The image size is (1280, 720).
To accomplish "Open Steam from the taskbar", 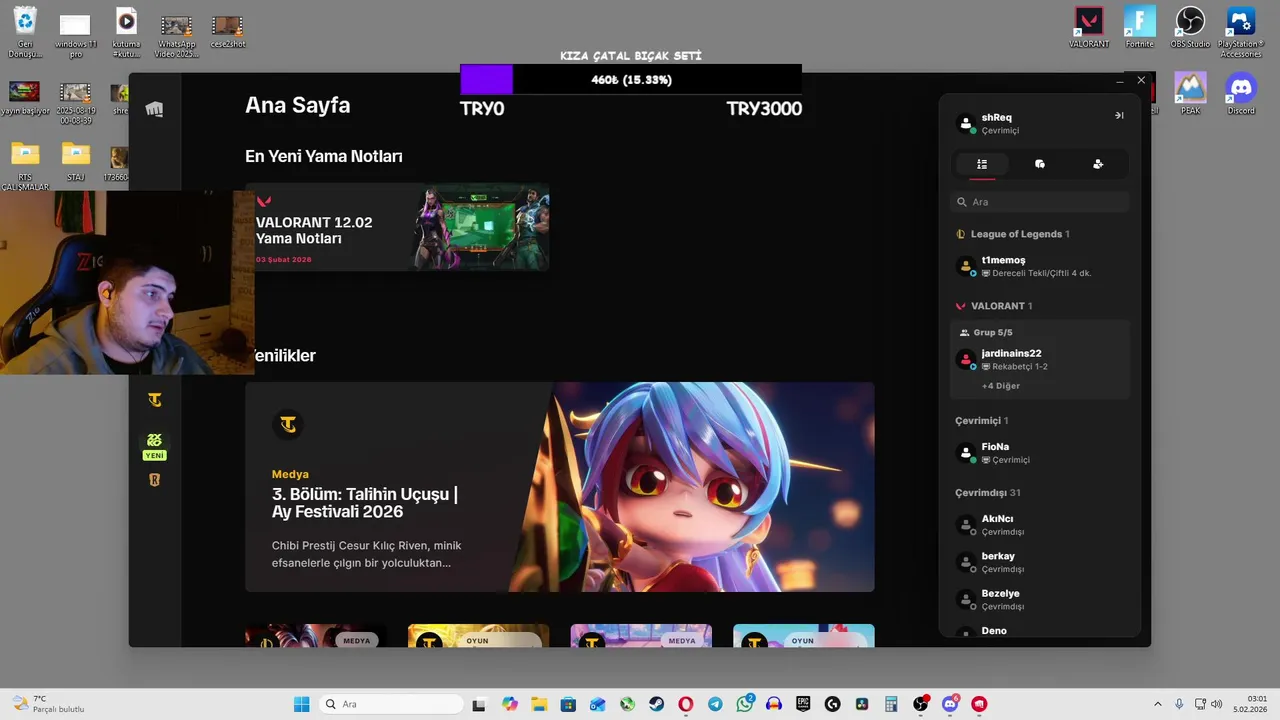I will point(656,704).
